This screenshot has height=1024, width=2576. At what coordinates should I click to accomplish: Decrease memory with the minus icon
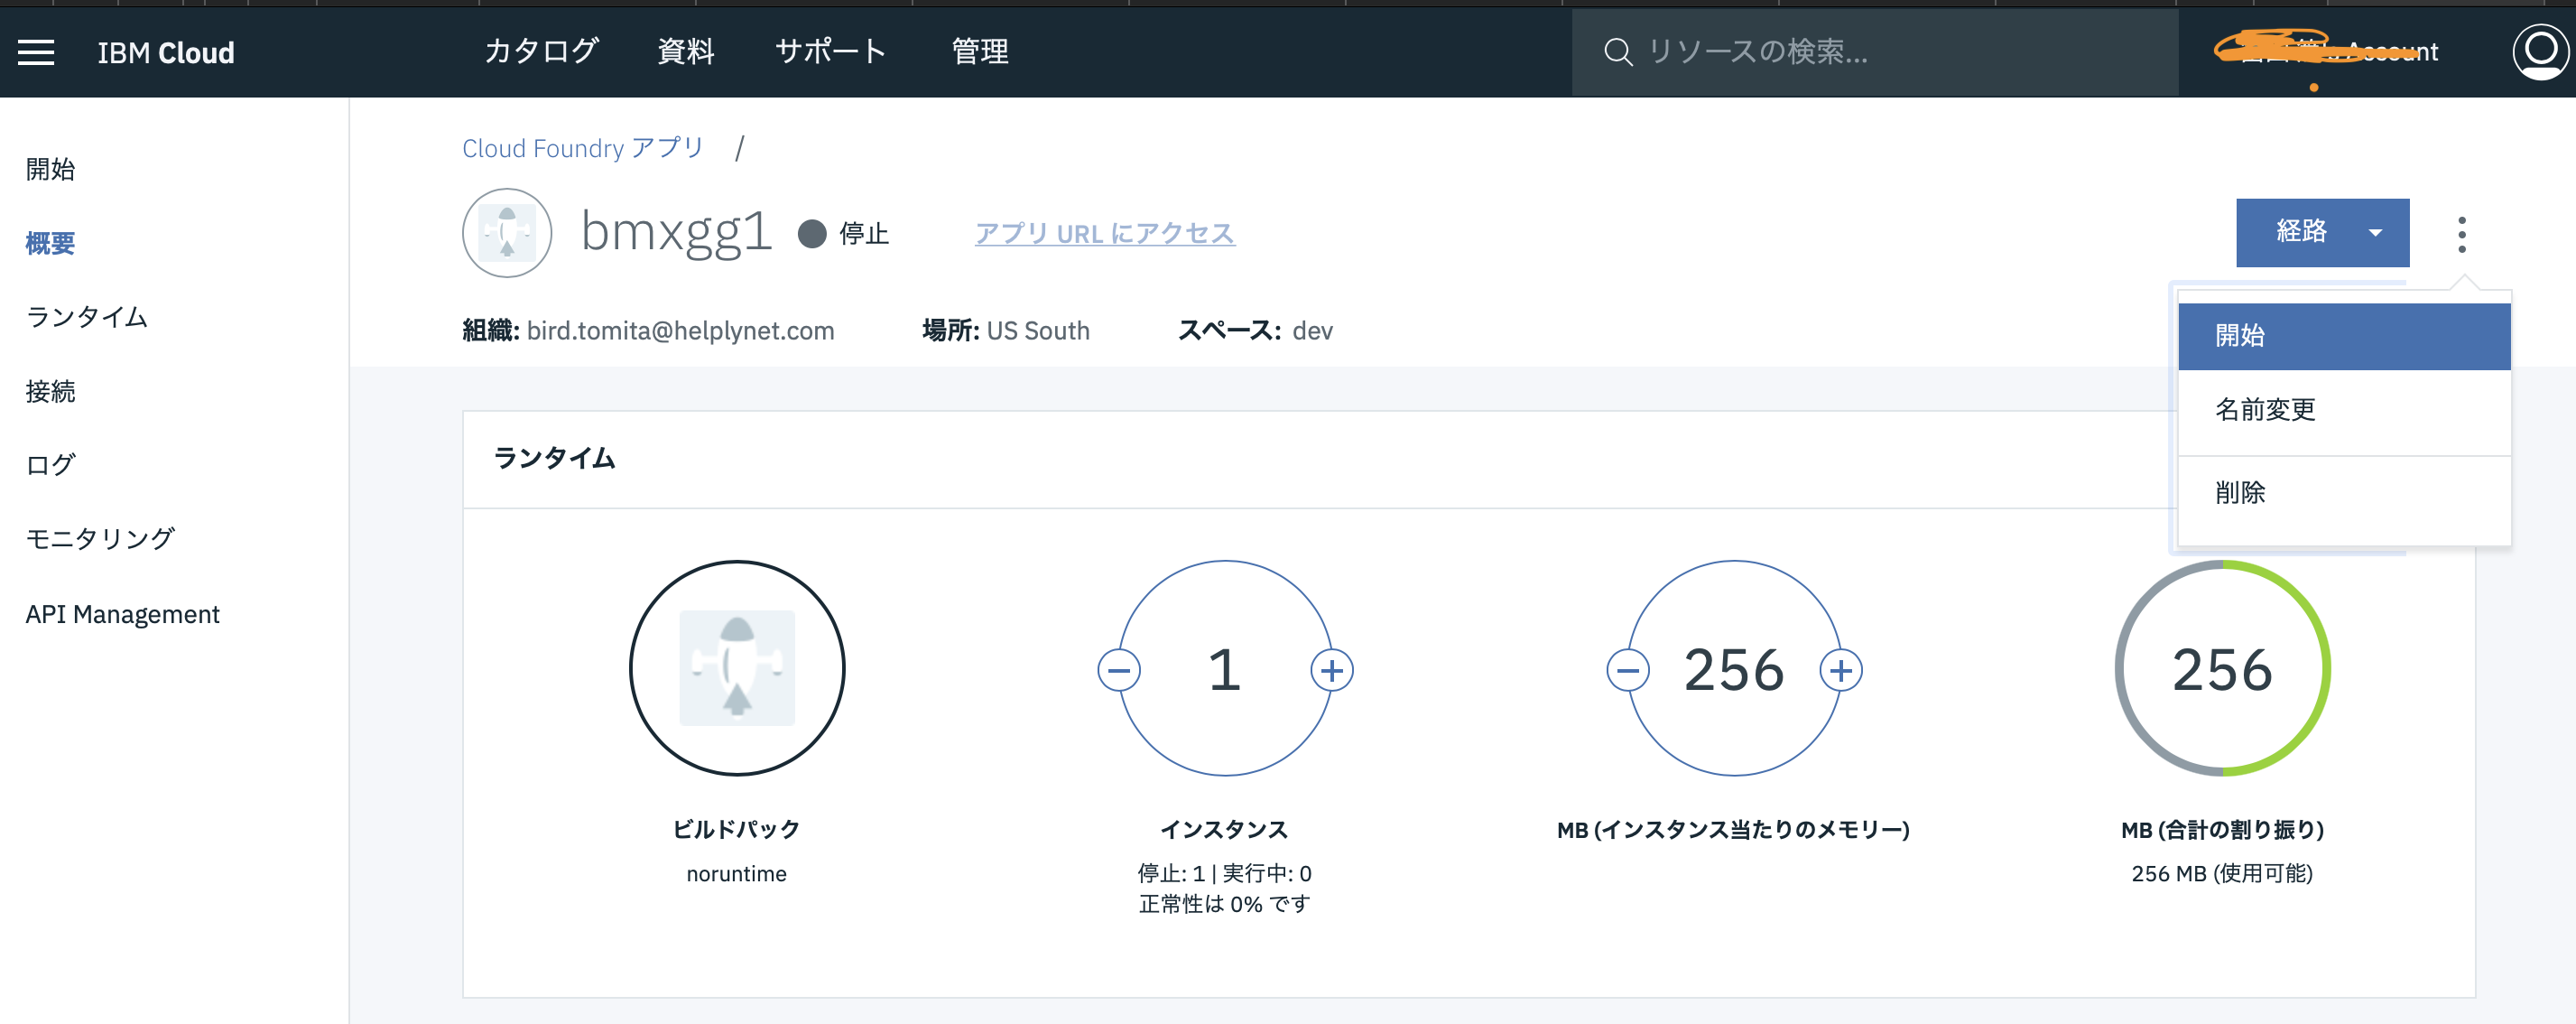[1628, 671]
